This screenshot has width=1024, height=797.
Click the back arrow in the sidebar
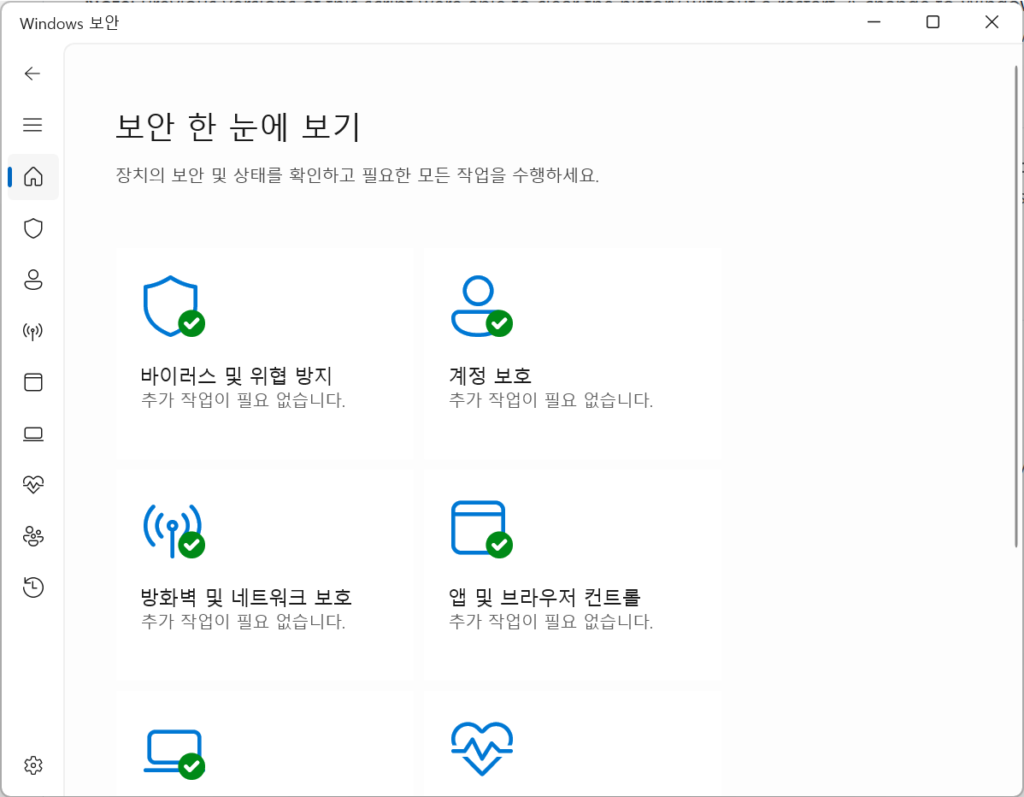(x=33, y=73)
